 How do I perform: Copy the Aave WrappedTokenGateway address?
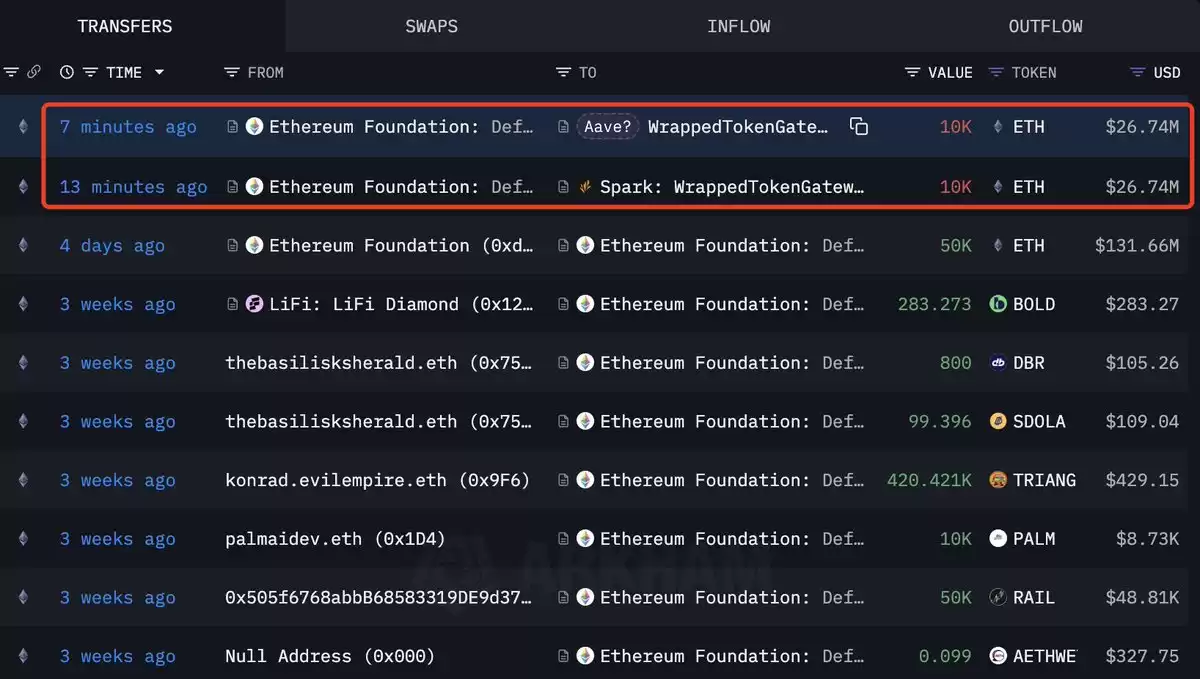[859, 126]
